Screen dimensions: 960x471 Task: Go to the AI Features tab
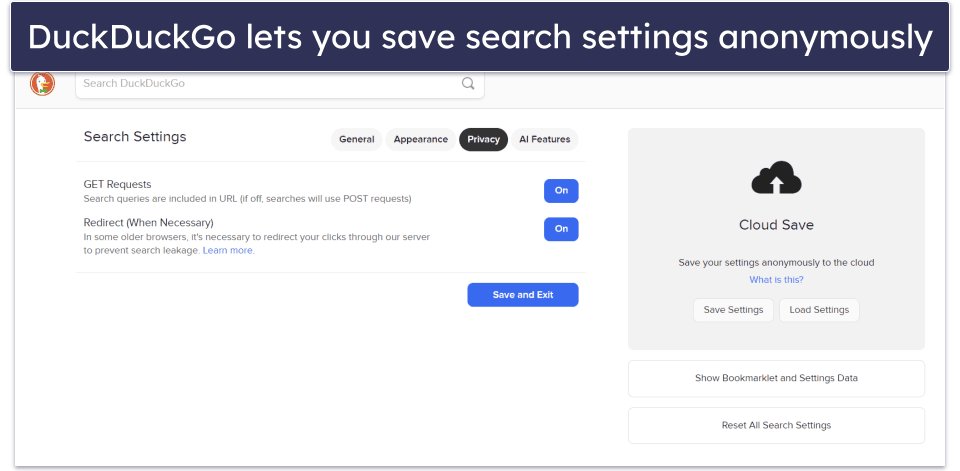click(544, 139)
